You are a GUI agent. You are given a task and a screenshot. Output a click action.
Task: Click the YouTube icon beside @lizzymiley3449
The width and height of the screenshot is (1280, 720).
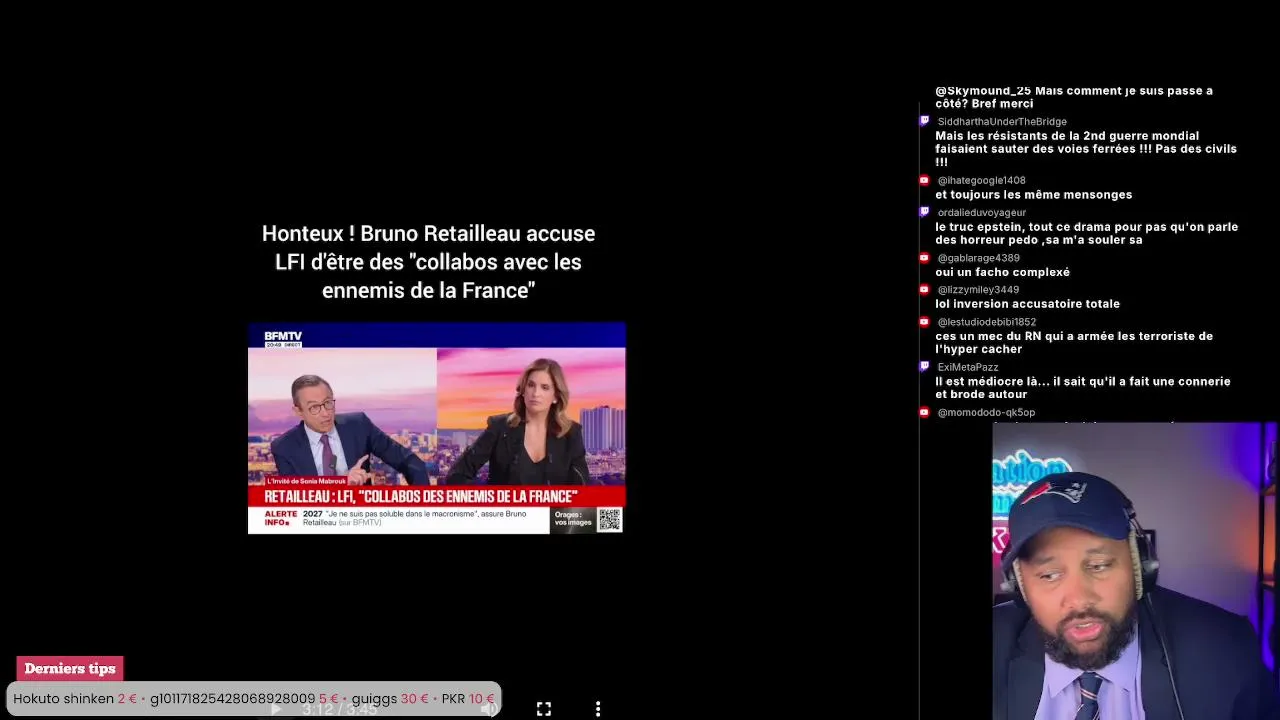pos(924,290)
